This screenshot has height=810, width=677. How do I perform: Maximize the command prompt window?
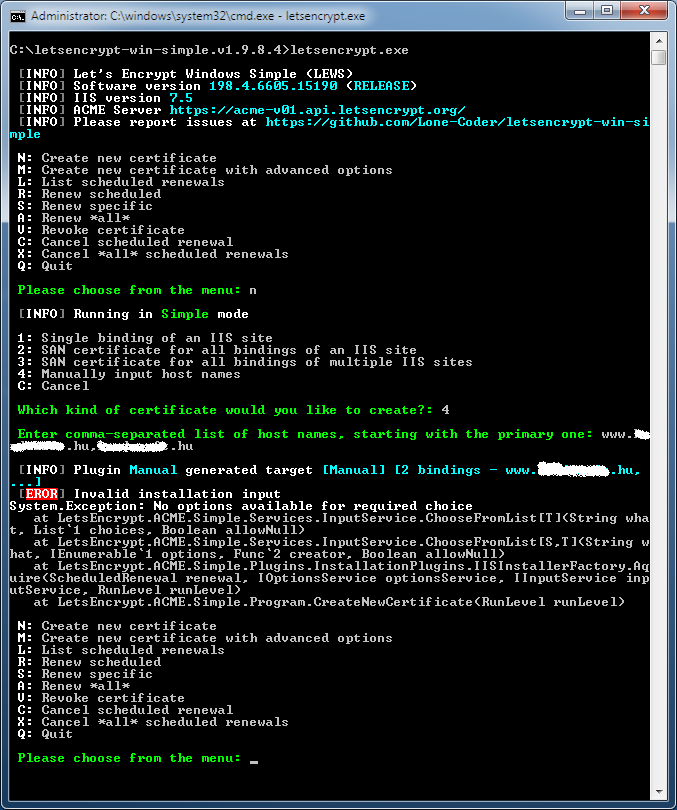point(607,11)
